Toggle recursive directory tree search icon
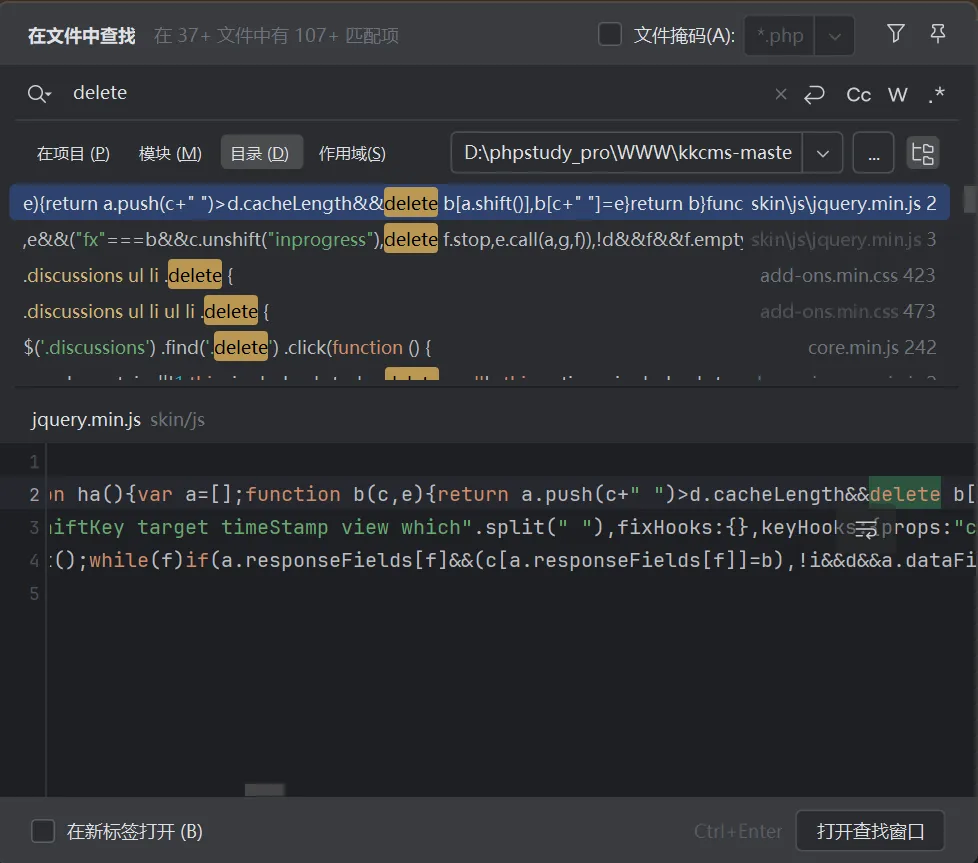 point(922,153)
